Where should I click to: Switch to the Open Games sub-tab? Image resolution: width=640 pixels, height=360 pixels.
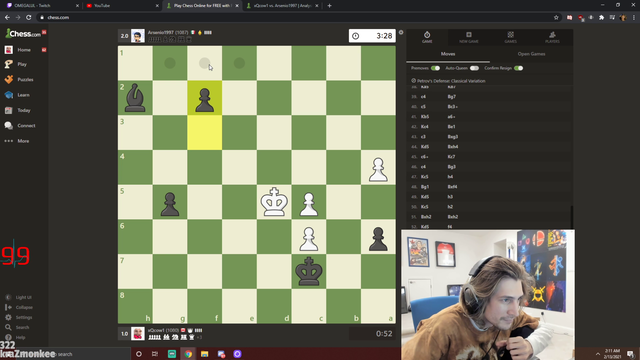pyautogui.click(x=531, y=54)
